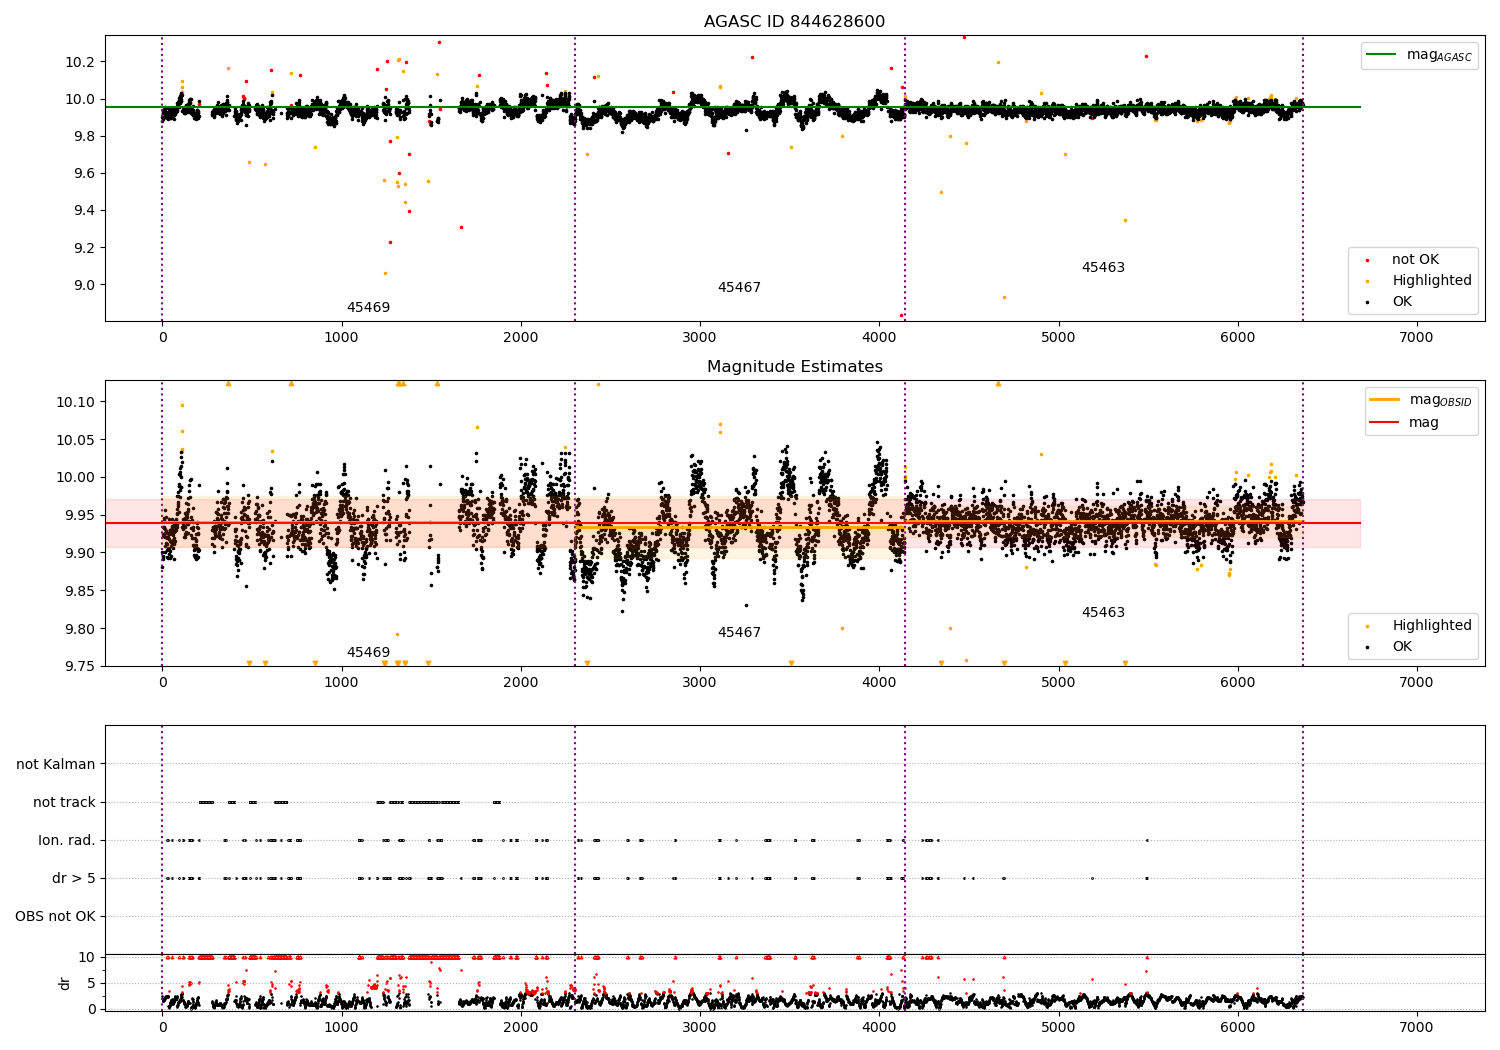Image resolution: width=1500 pixels, height=1050 pixels.
Task: Click the "45463" label in the top plot
Action: 1103,268
